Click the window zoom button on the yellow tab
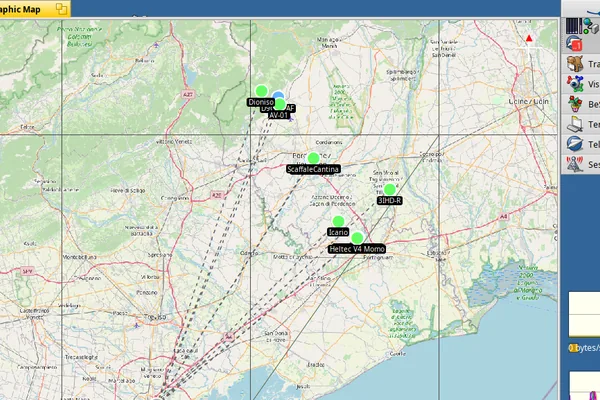Screen dimensions: 600x400 point(61,9)
